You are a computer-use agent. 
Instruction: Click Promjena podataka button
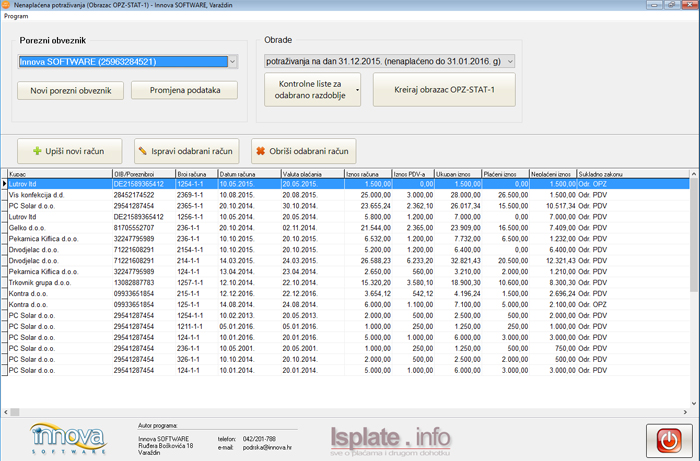click(x=184, y=90)
